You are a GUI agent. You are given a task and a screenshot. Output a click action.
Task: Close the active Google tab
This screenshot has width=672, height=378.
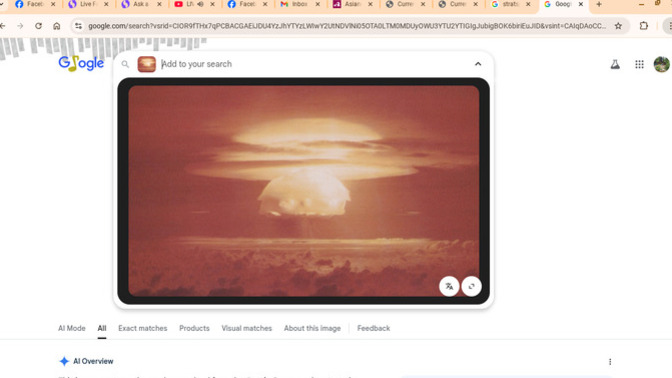click(x=581, y=4)
